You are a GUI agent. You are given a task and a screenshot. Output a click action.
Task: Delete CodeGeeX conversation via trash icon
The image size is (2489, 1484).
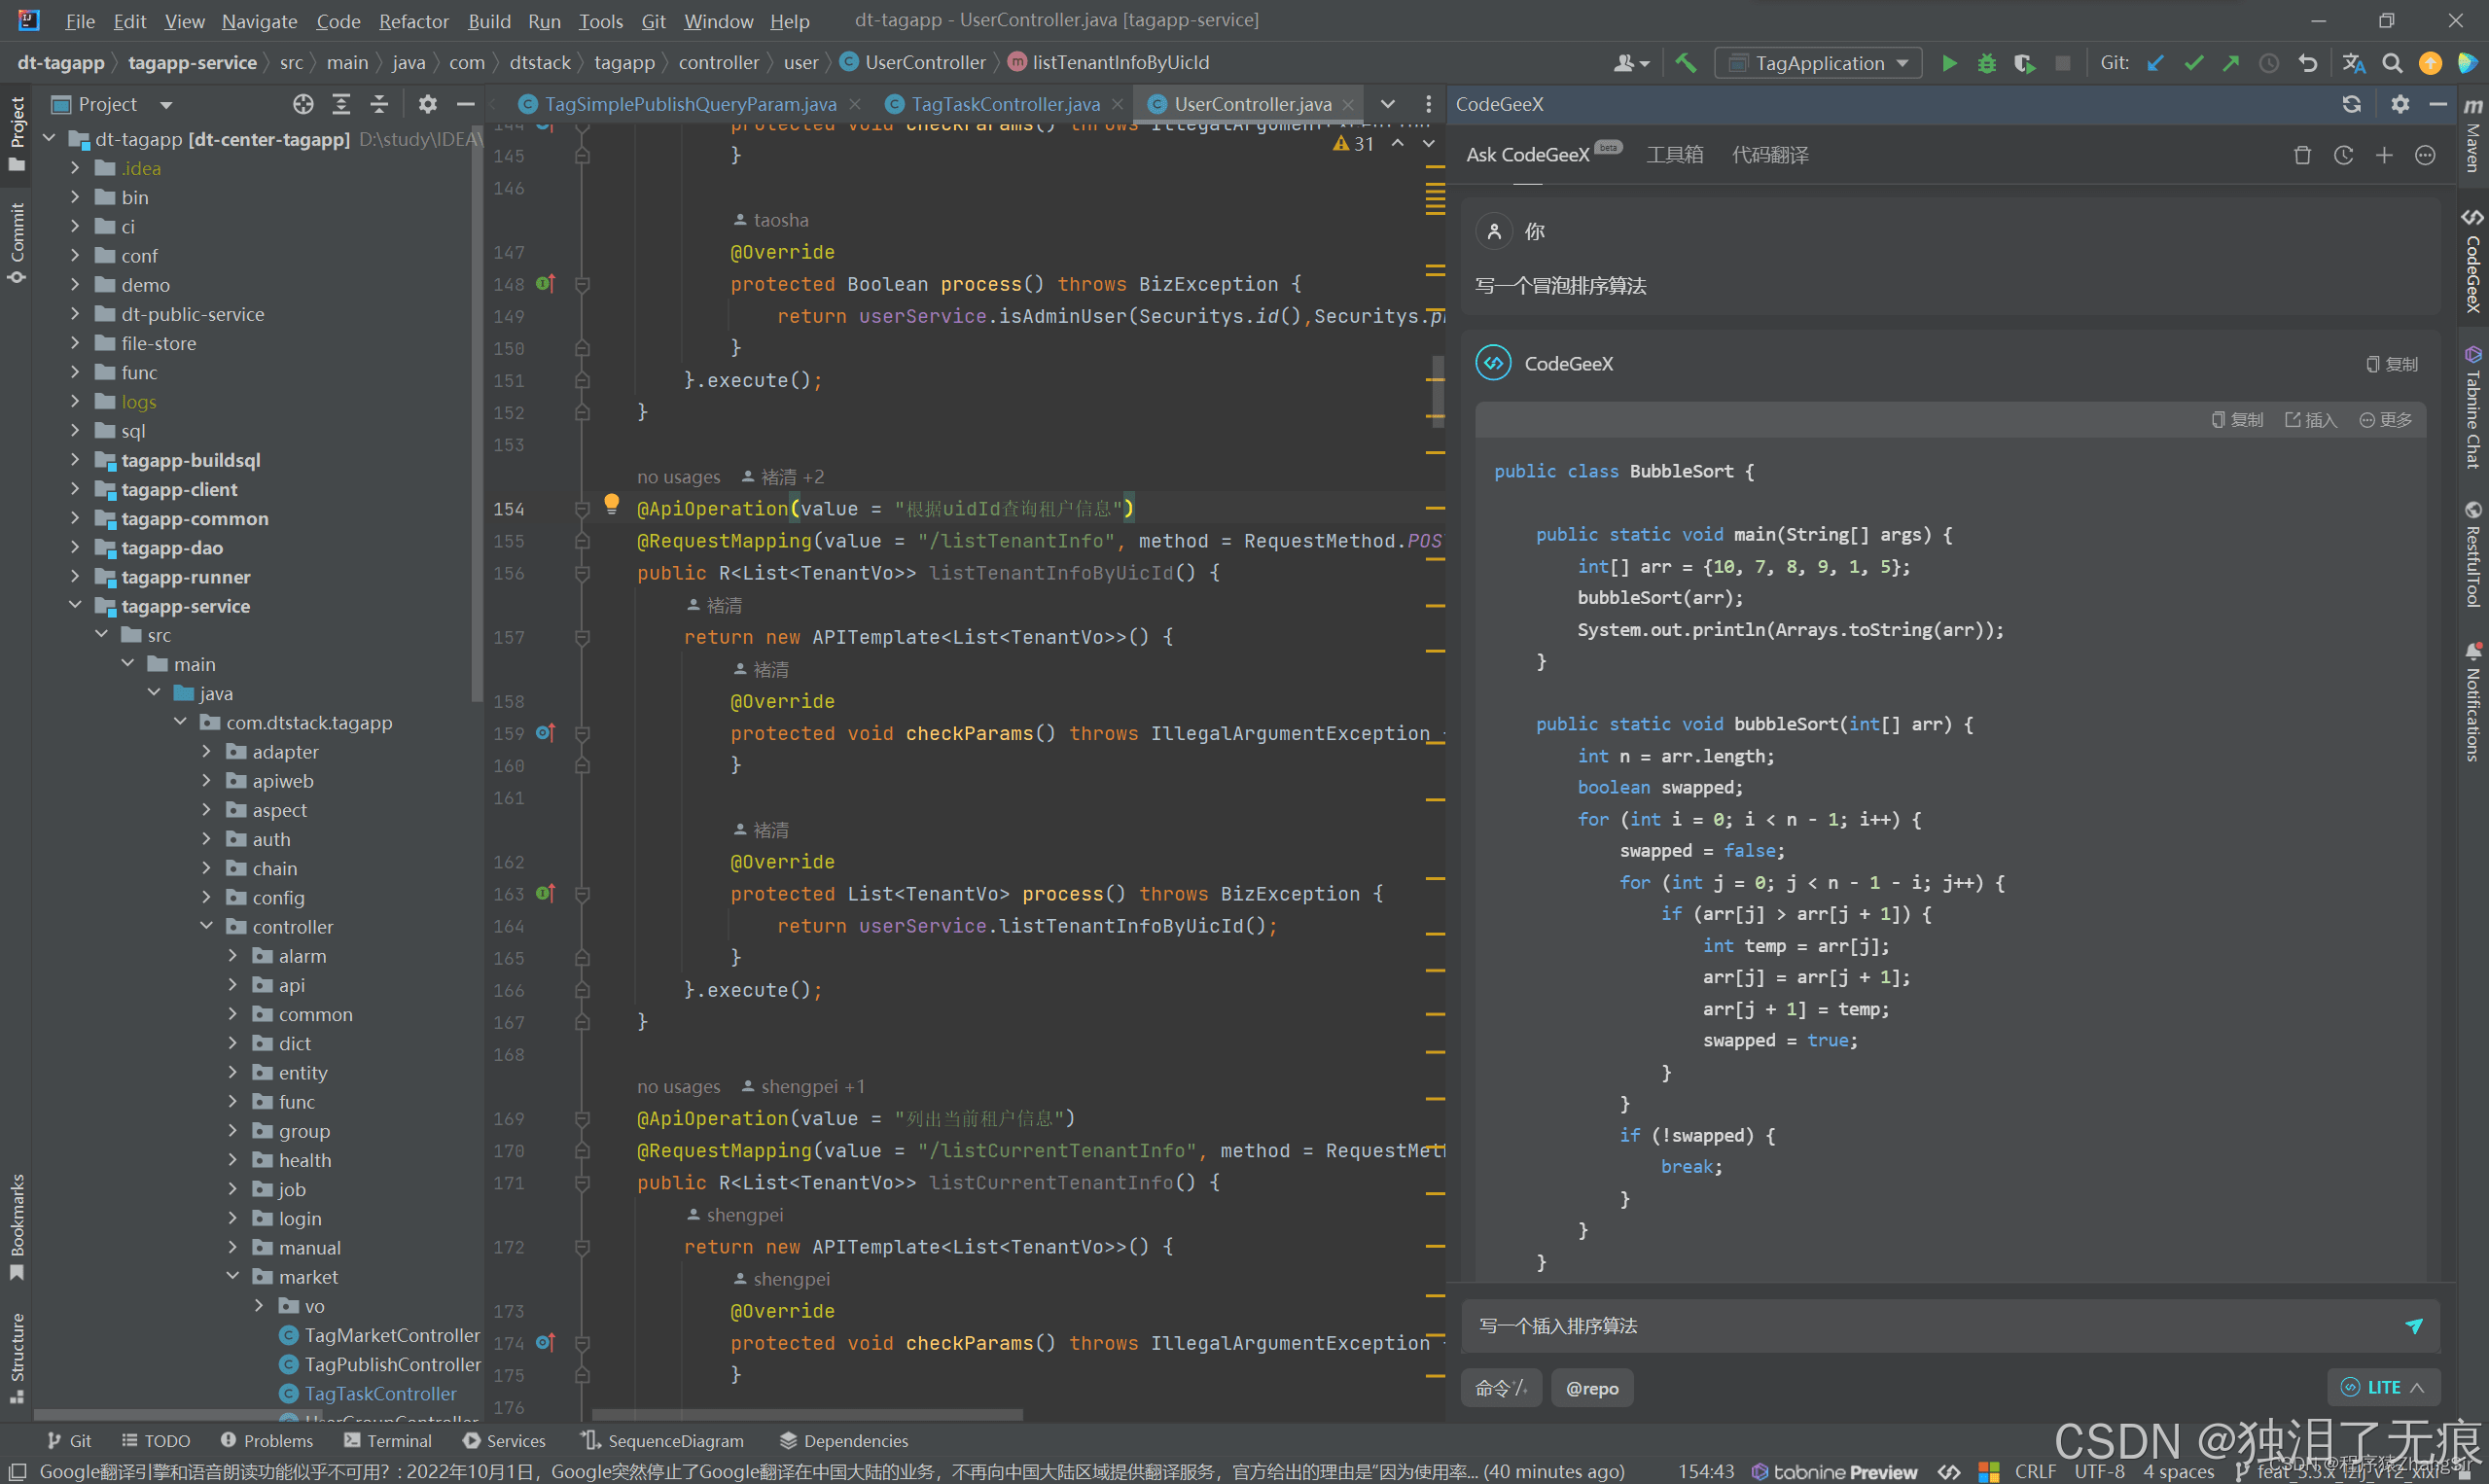tap(2302, 155)
